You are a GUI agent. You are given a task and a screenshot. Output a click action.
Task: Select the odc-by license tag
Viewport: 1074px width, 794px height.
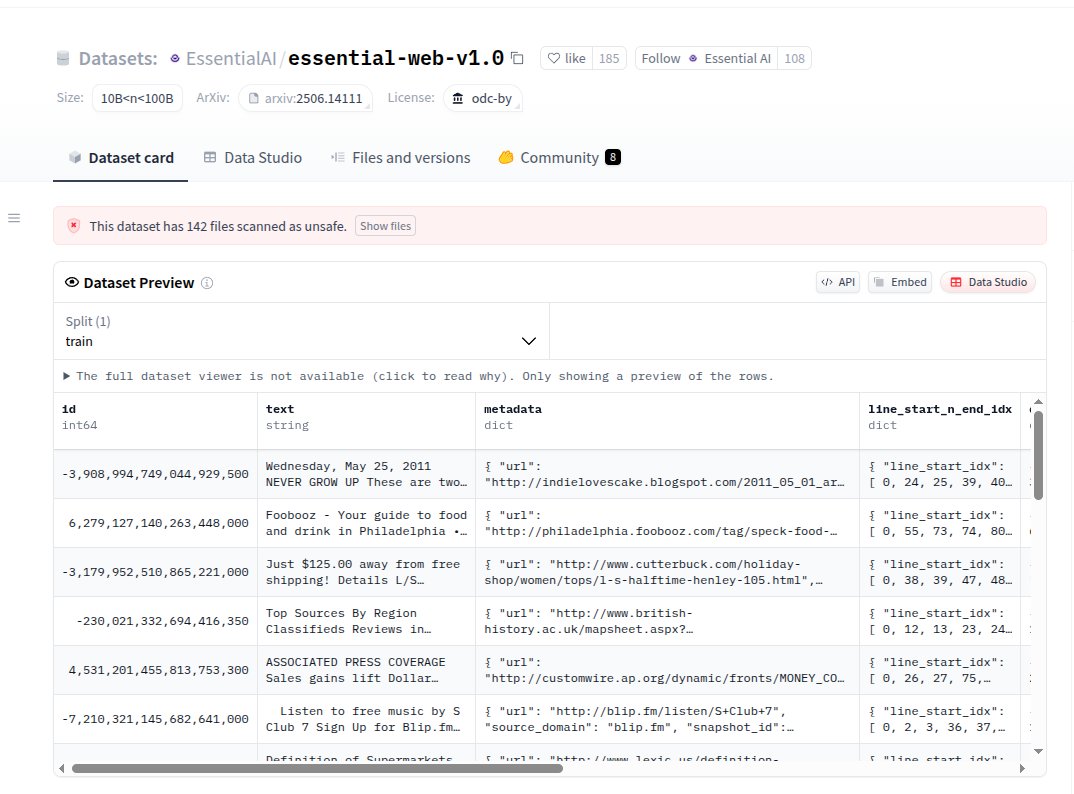pyautogui.click(x=483, y=98)
